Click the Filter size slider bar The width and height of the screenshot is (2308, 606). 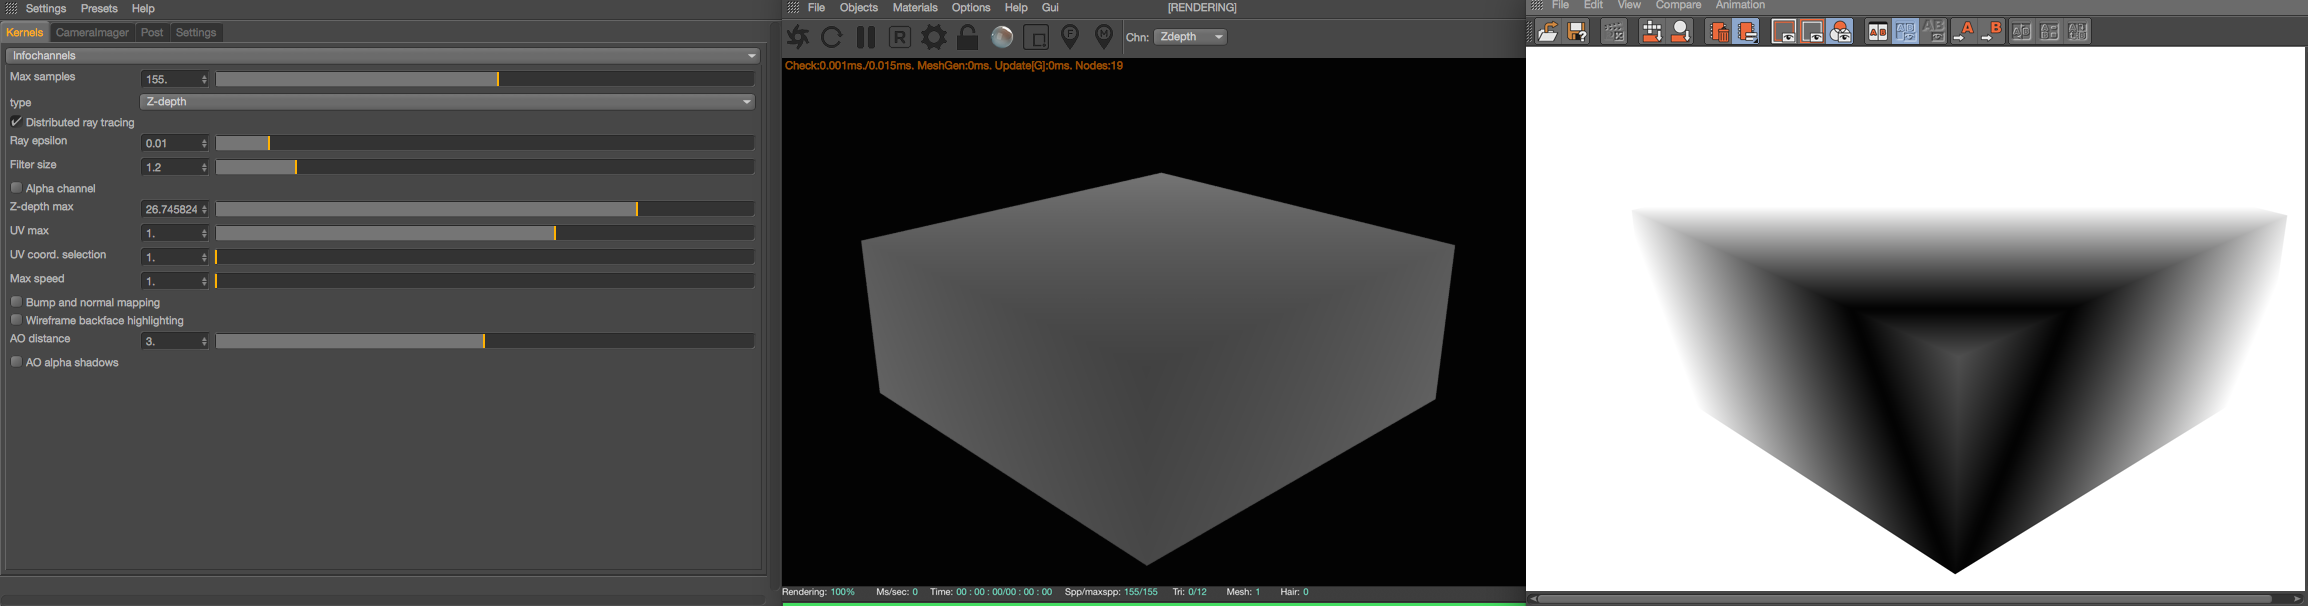coord(485,167)
